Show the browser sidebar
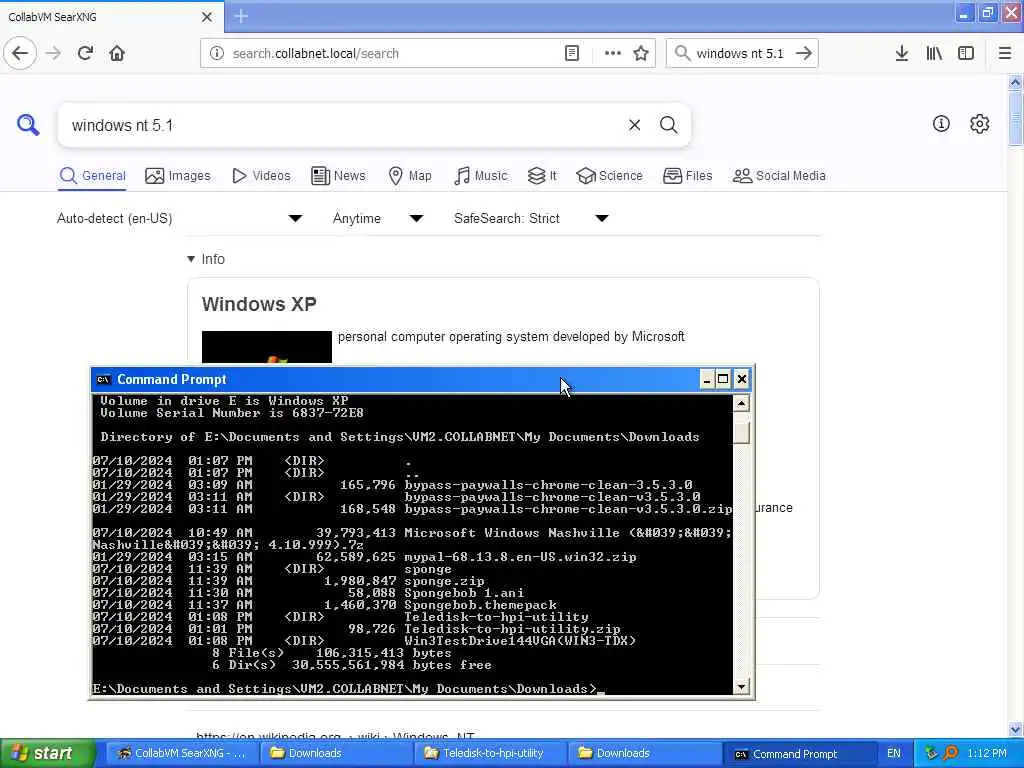The image size is (1024, 768). click(966, 54)
